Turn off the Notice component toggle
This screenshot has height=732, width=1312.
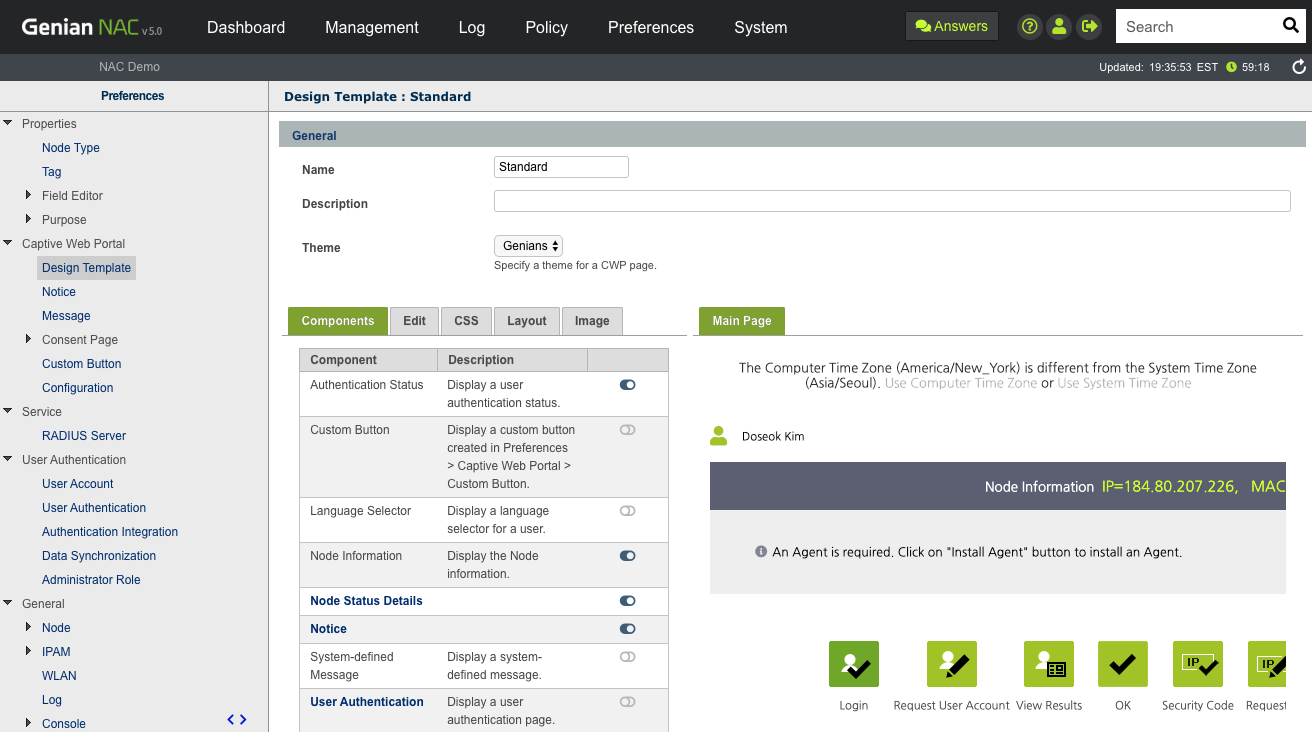(627, 629)
